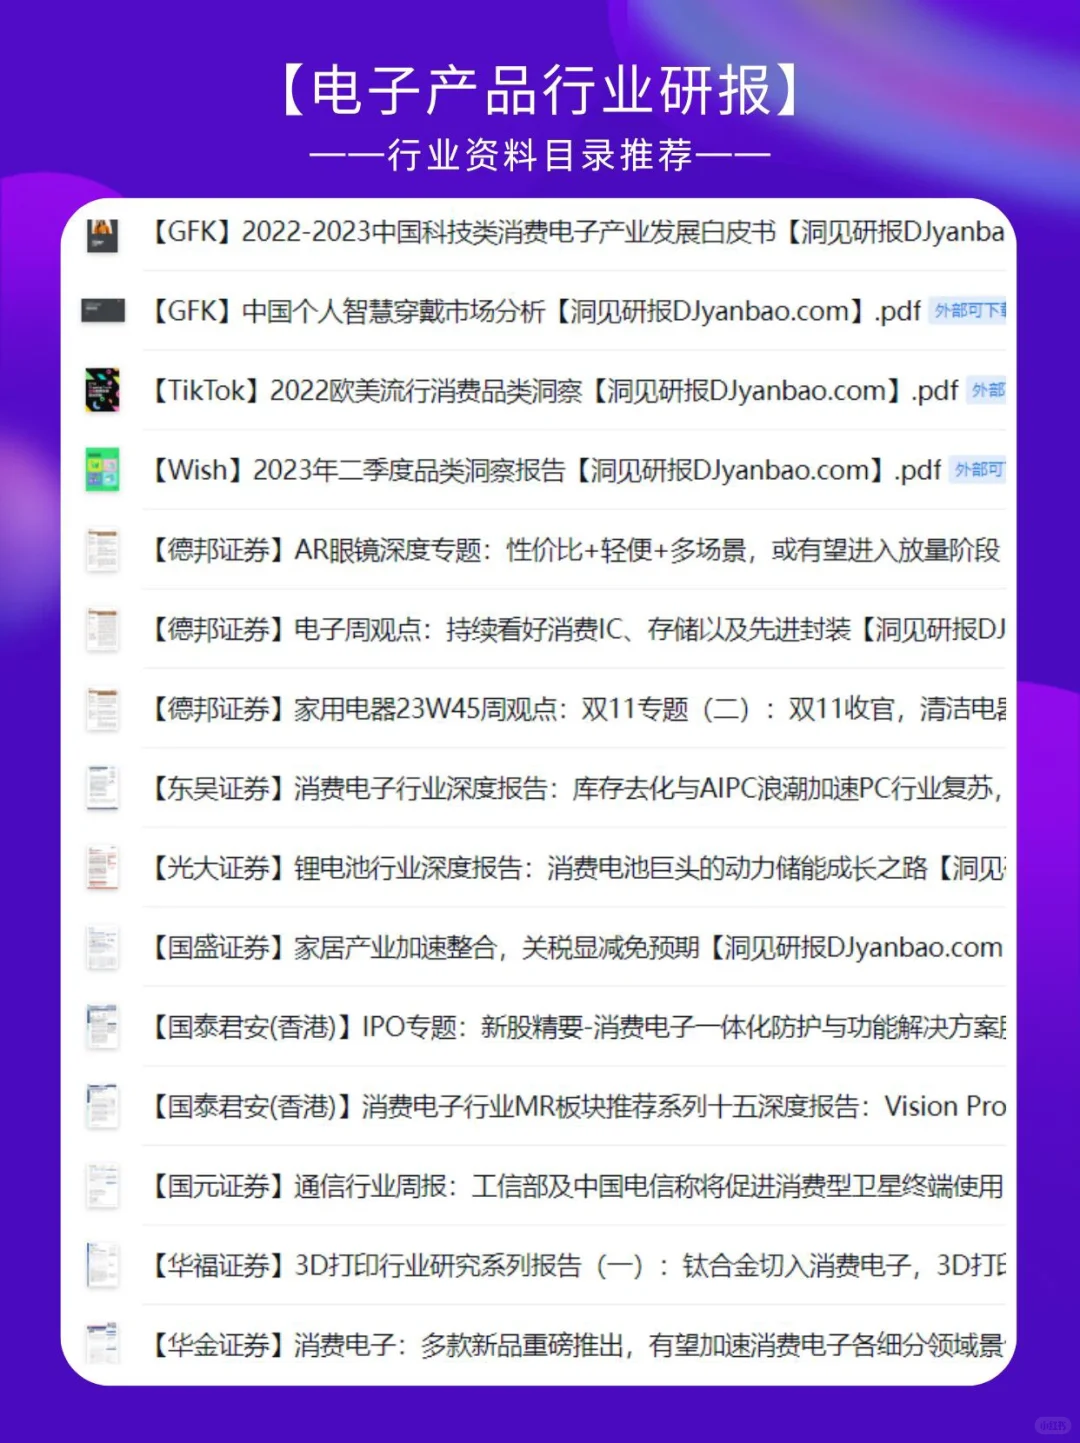This screenshot has height=1443, width=1080.
Task: Select 【国泰君安(香港)】IPO专题 file name
Action: [575, 1027]
